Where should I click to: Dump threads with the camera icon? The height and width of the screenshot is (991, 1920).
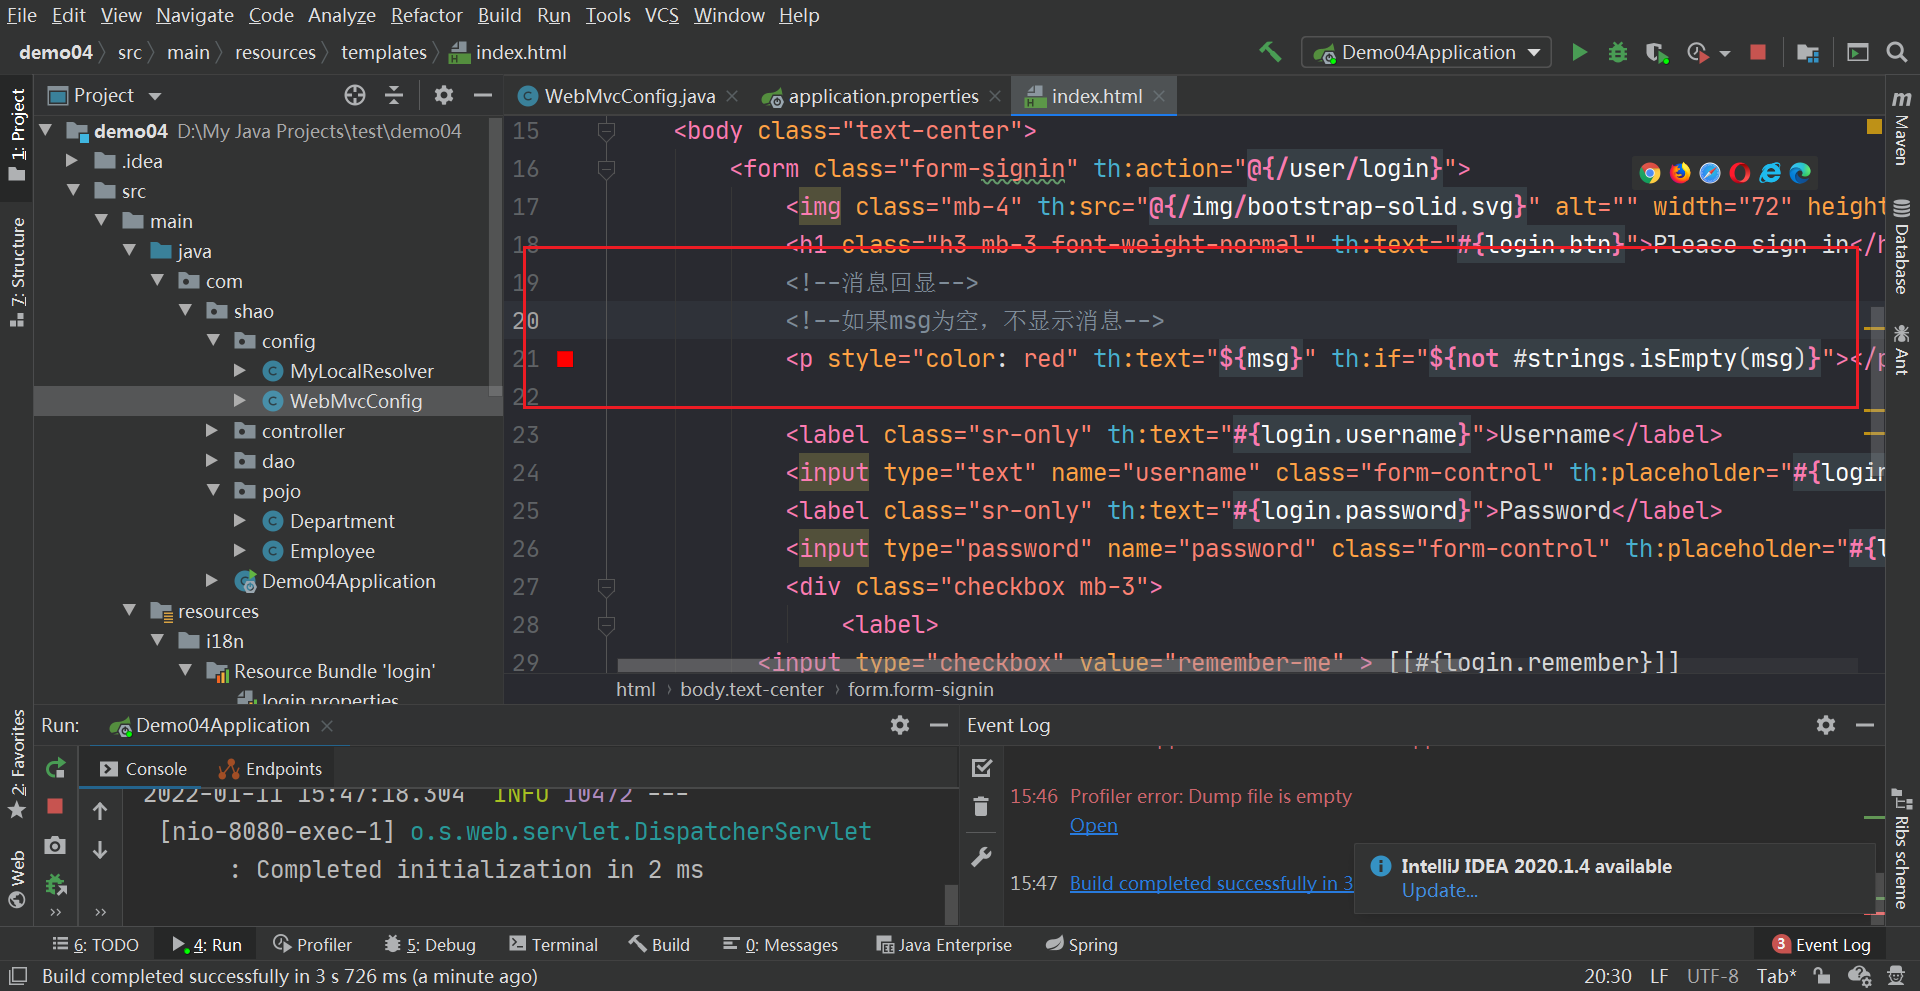point(55,846)
